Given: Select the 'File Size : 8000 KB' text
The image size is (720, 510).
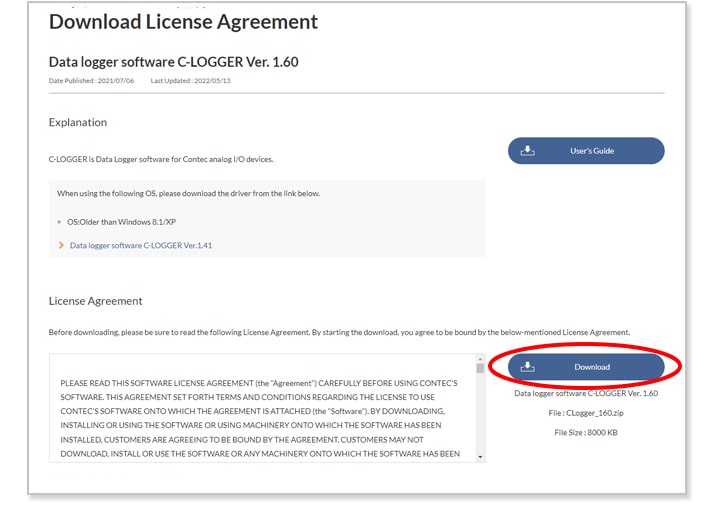Looking at the screenshot, I should pyautogui.click(x=586, y=432).
